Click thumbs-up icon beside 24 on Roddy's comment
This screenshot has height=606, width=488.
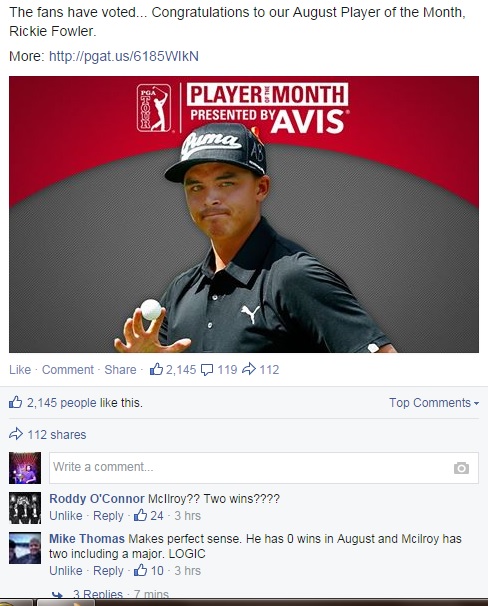(141, 515)
